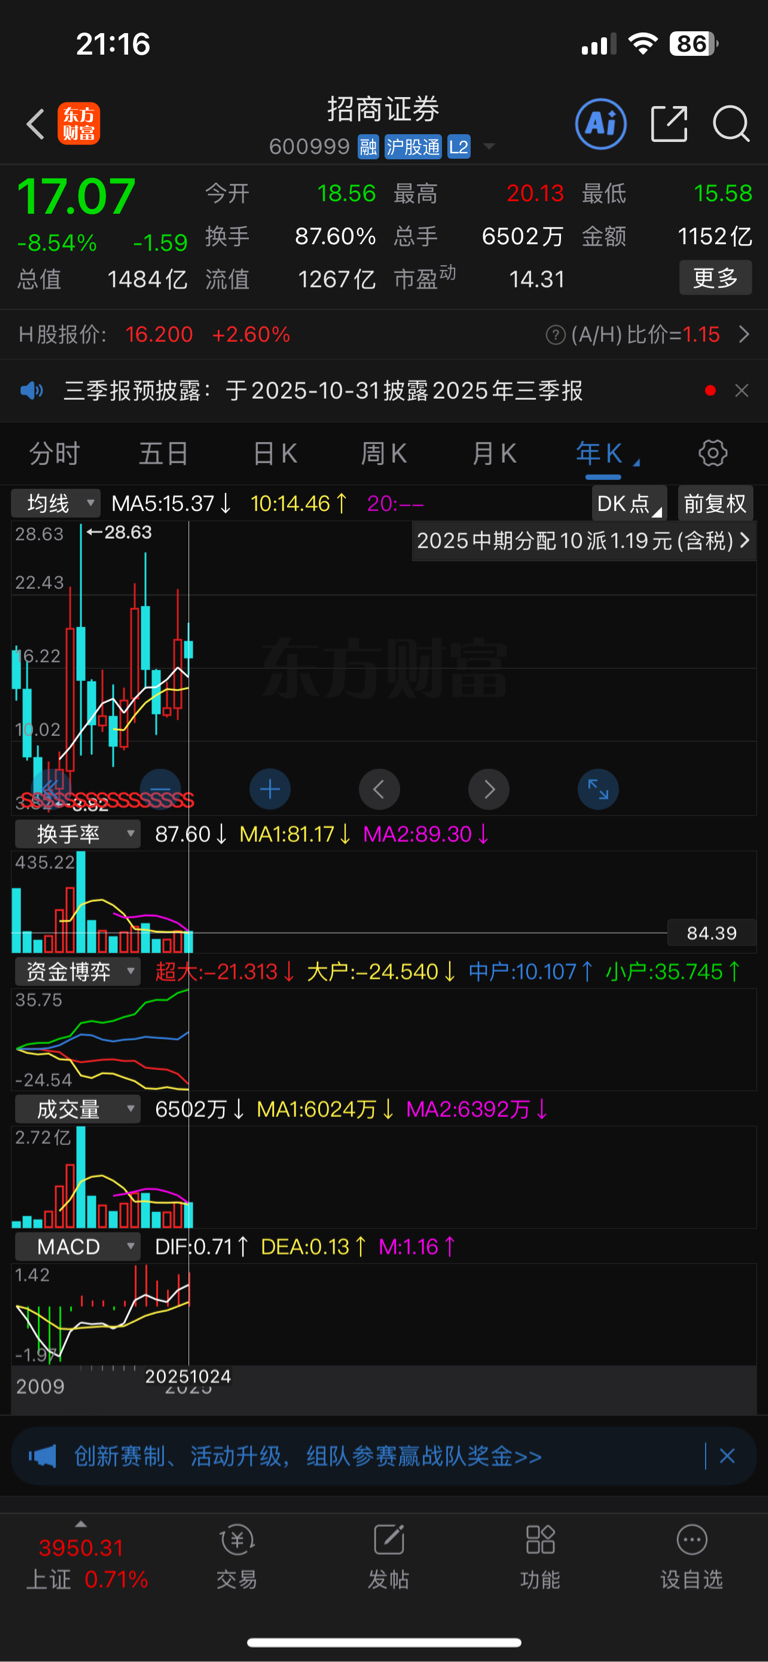
Task: Open the 资金博弈 indicator dropdown
Action: pyautogui.click(x=77, y=971)
